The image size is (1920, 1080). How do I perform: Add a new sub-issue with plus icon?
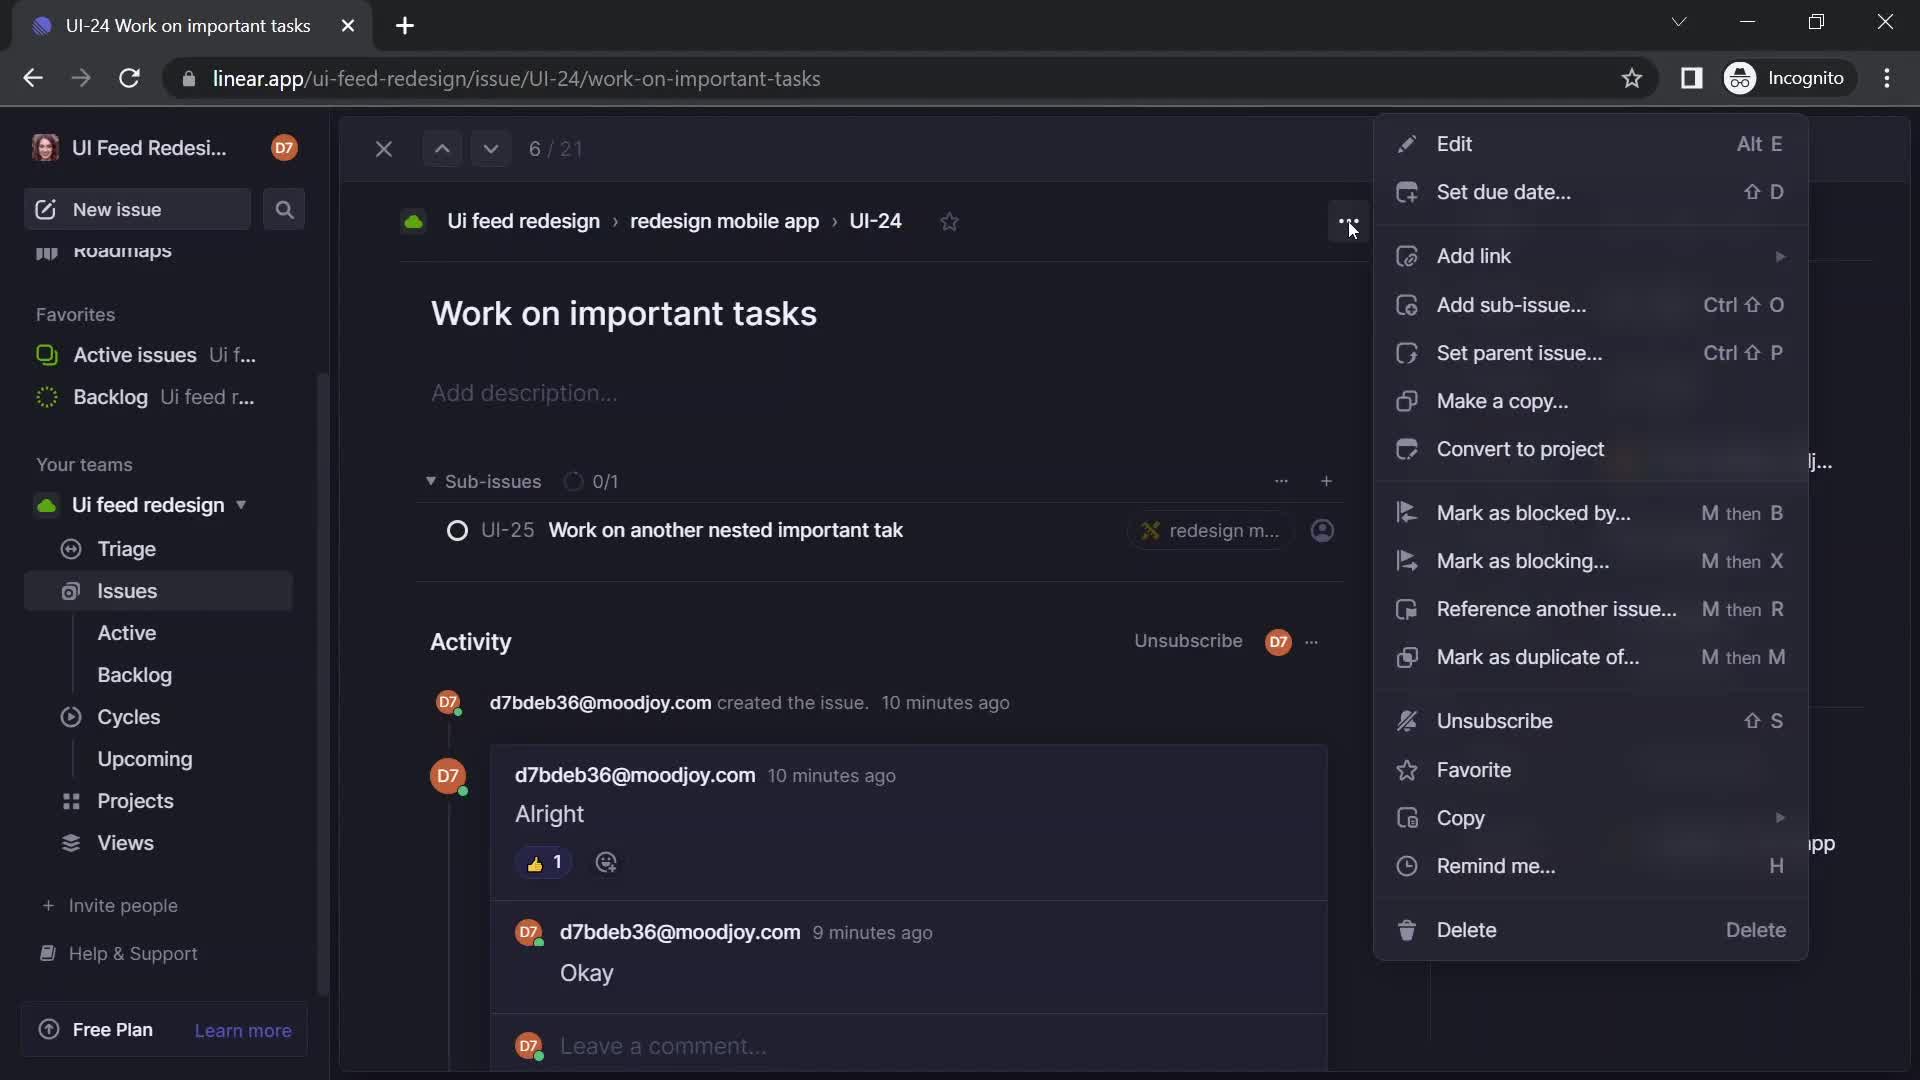(x=1326, y=481)
